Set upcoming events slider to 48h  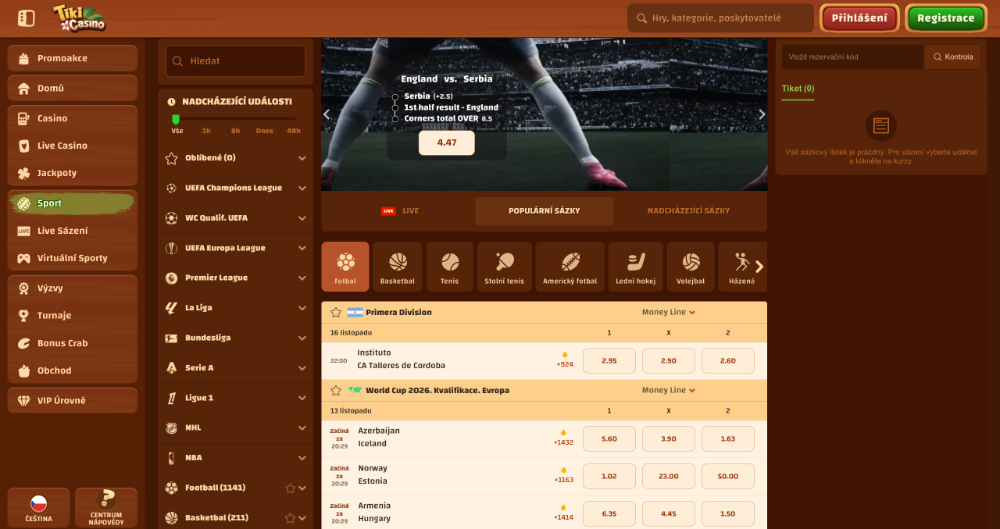tap(293, 131)
